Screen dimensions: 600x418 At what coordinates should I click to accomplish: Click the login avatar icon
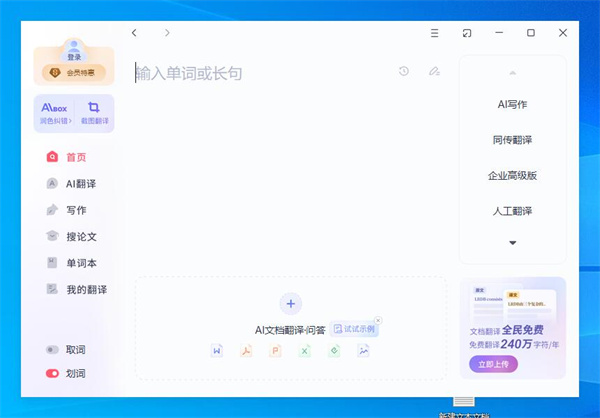(74, 47)
